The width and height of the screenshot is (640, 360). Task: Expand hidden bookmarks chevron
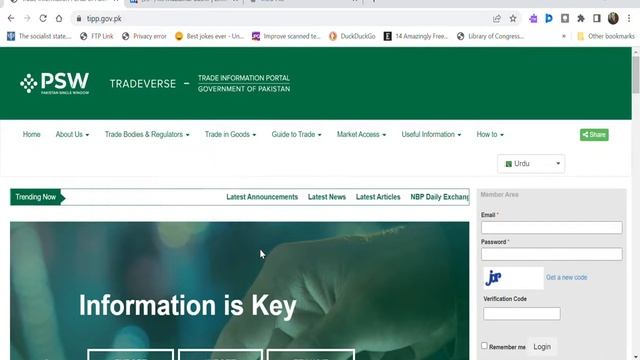coord(564,36)
